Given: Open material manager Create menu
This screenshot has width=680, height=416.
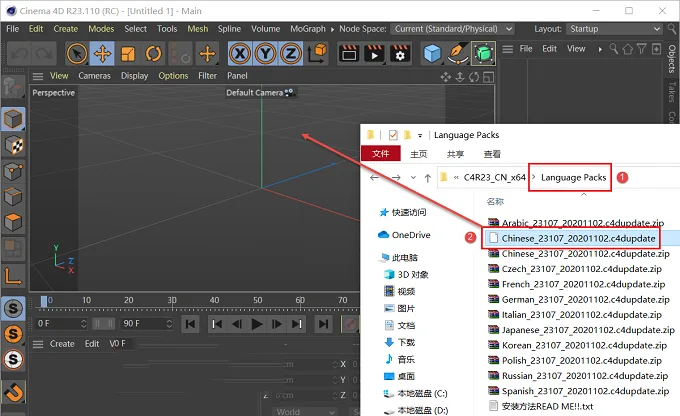Looking at the screenshot, I should pos(62,344).
